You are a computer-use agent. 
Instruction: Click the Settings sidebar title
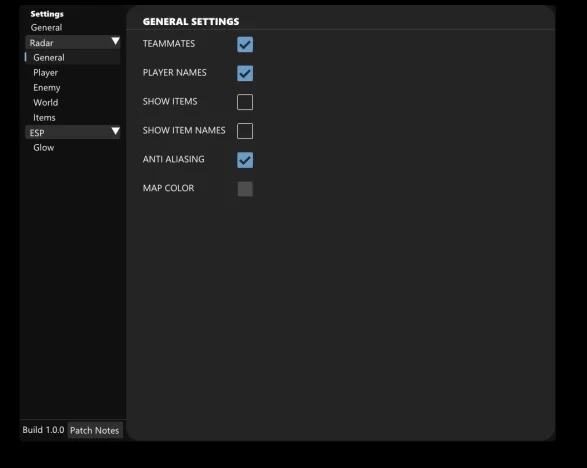(x=47, y=14)
